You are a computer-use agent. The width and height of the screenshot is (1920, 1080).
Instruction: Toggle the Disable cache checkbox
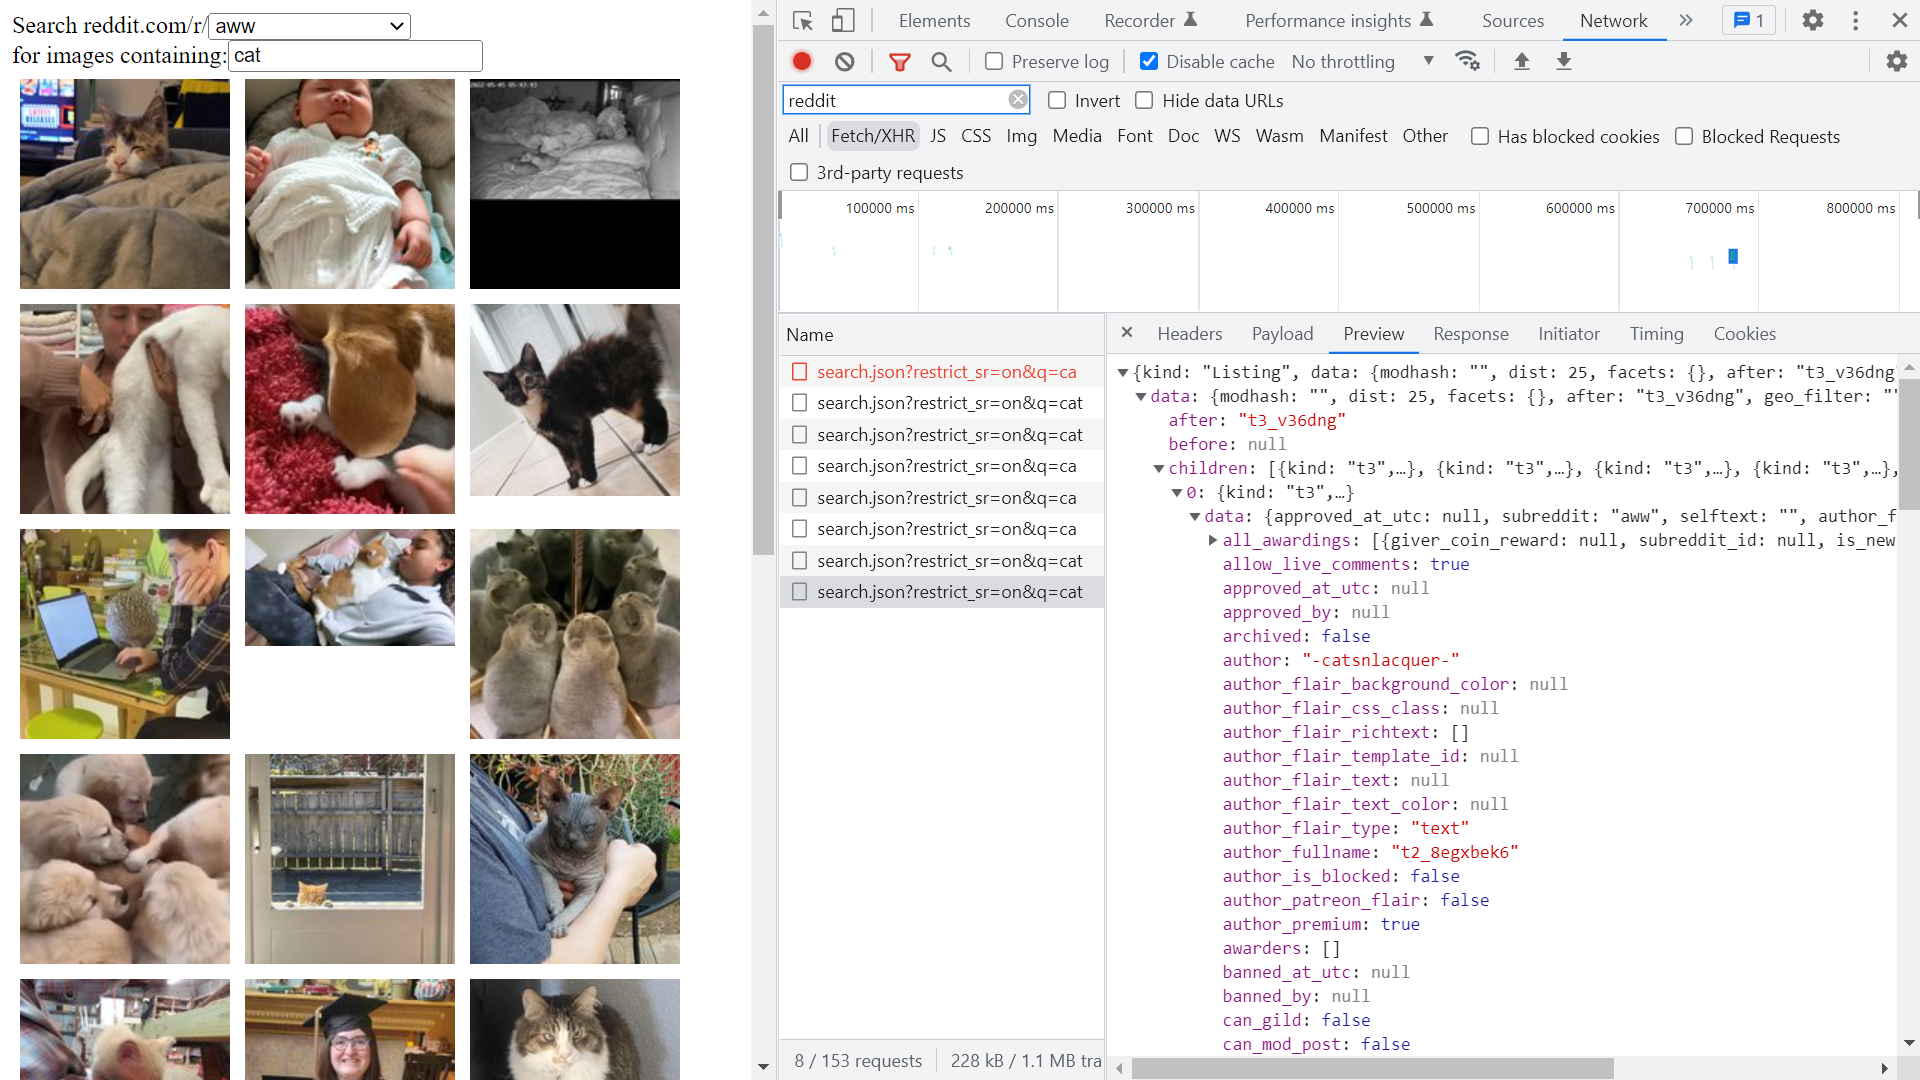(x=1146, y=61)
